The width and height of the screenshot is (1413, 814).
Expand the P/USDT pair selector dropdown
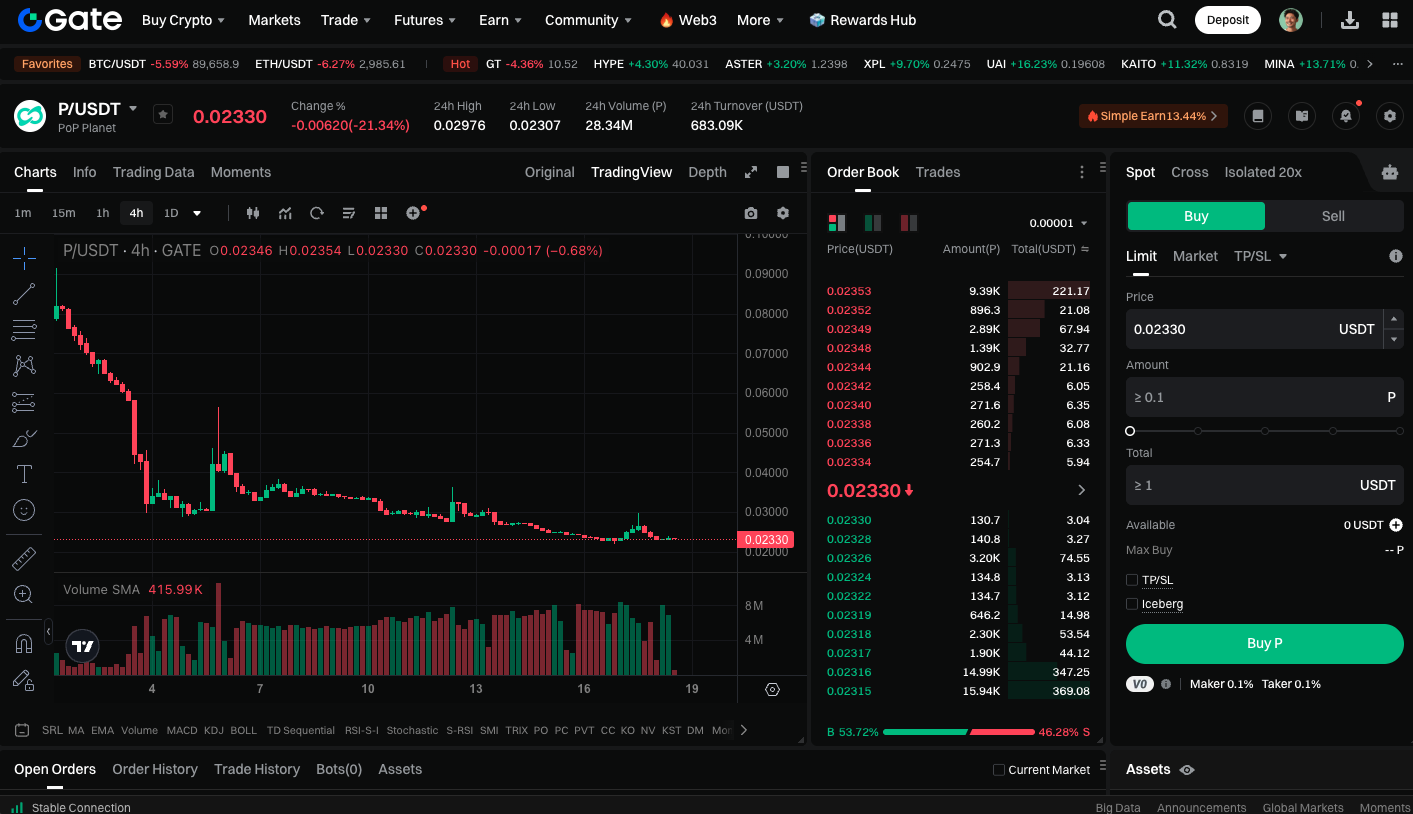[x=133, y=108]
